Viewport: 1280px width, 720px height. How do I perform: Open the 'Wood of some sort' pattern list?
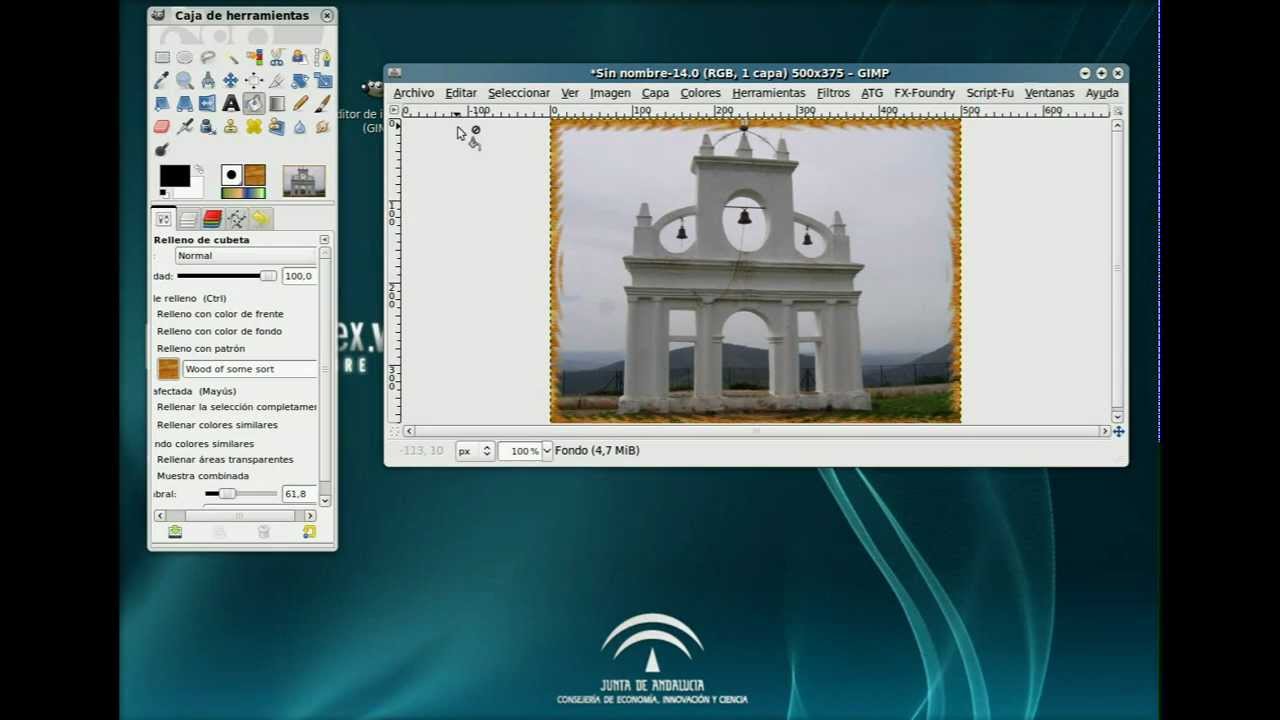click(x=249, y=369)
